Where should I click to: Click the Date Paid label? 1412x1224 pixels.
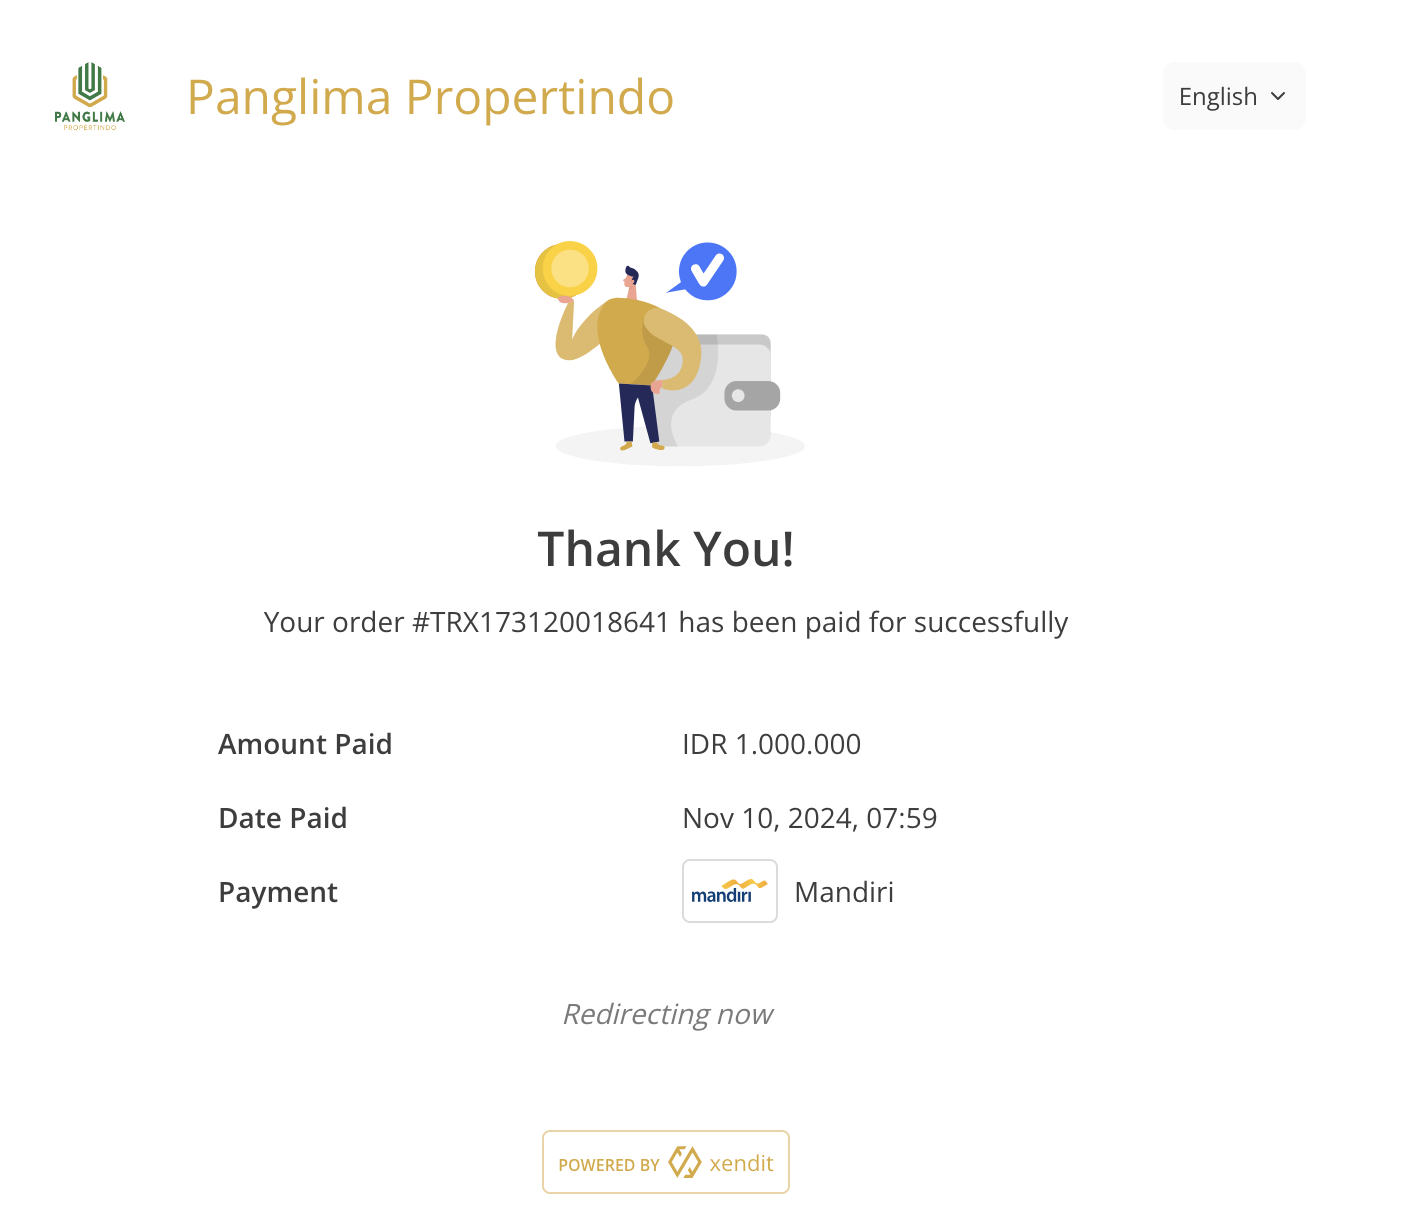point(282,818)
